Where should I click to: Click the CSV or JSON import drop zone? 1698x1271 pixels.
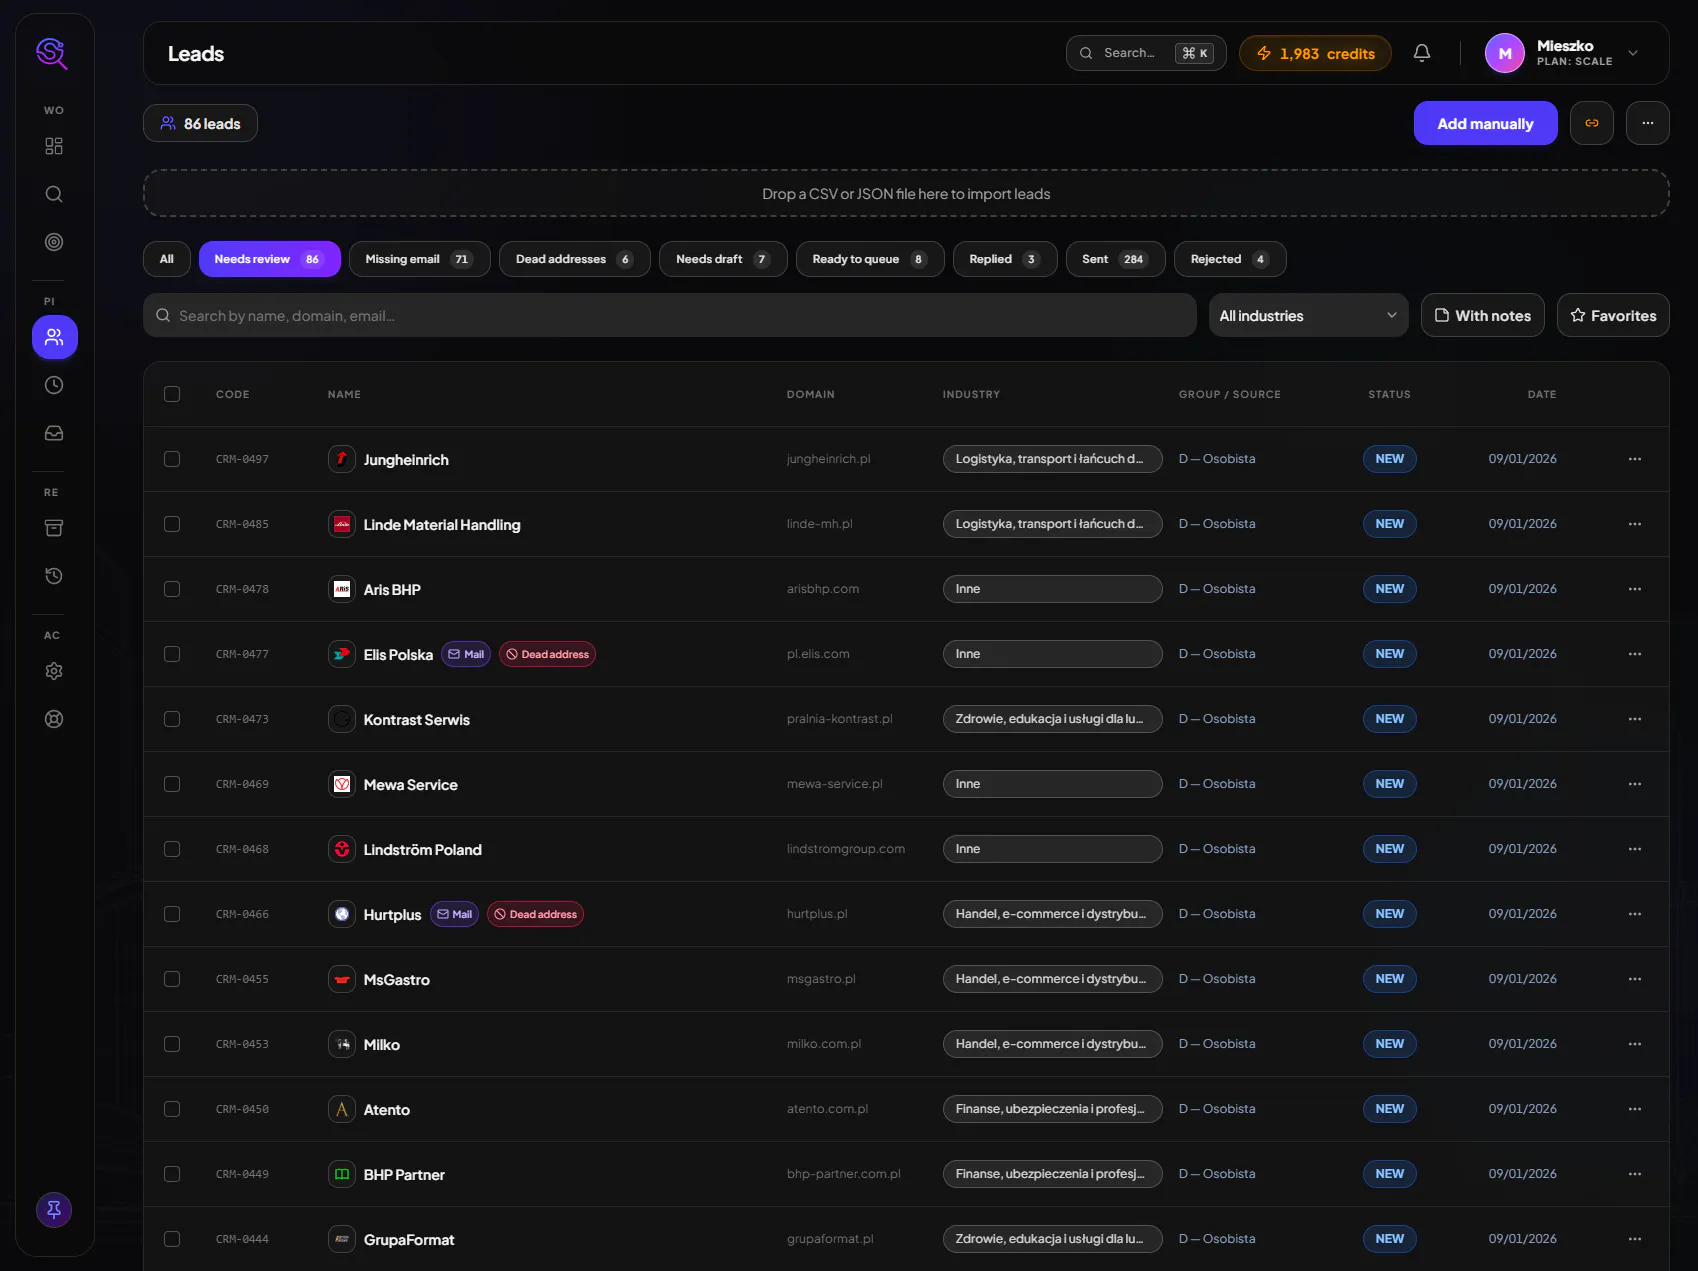pos(906,193)
